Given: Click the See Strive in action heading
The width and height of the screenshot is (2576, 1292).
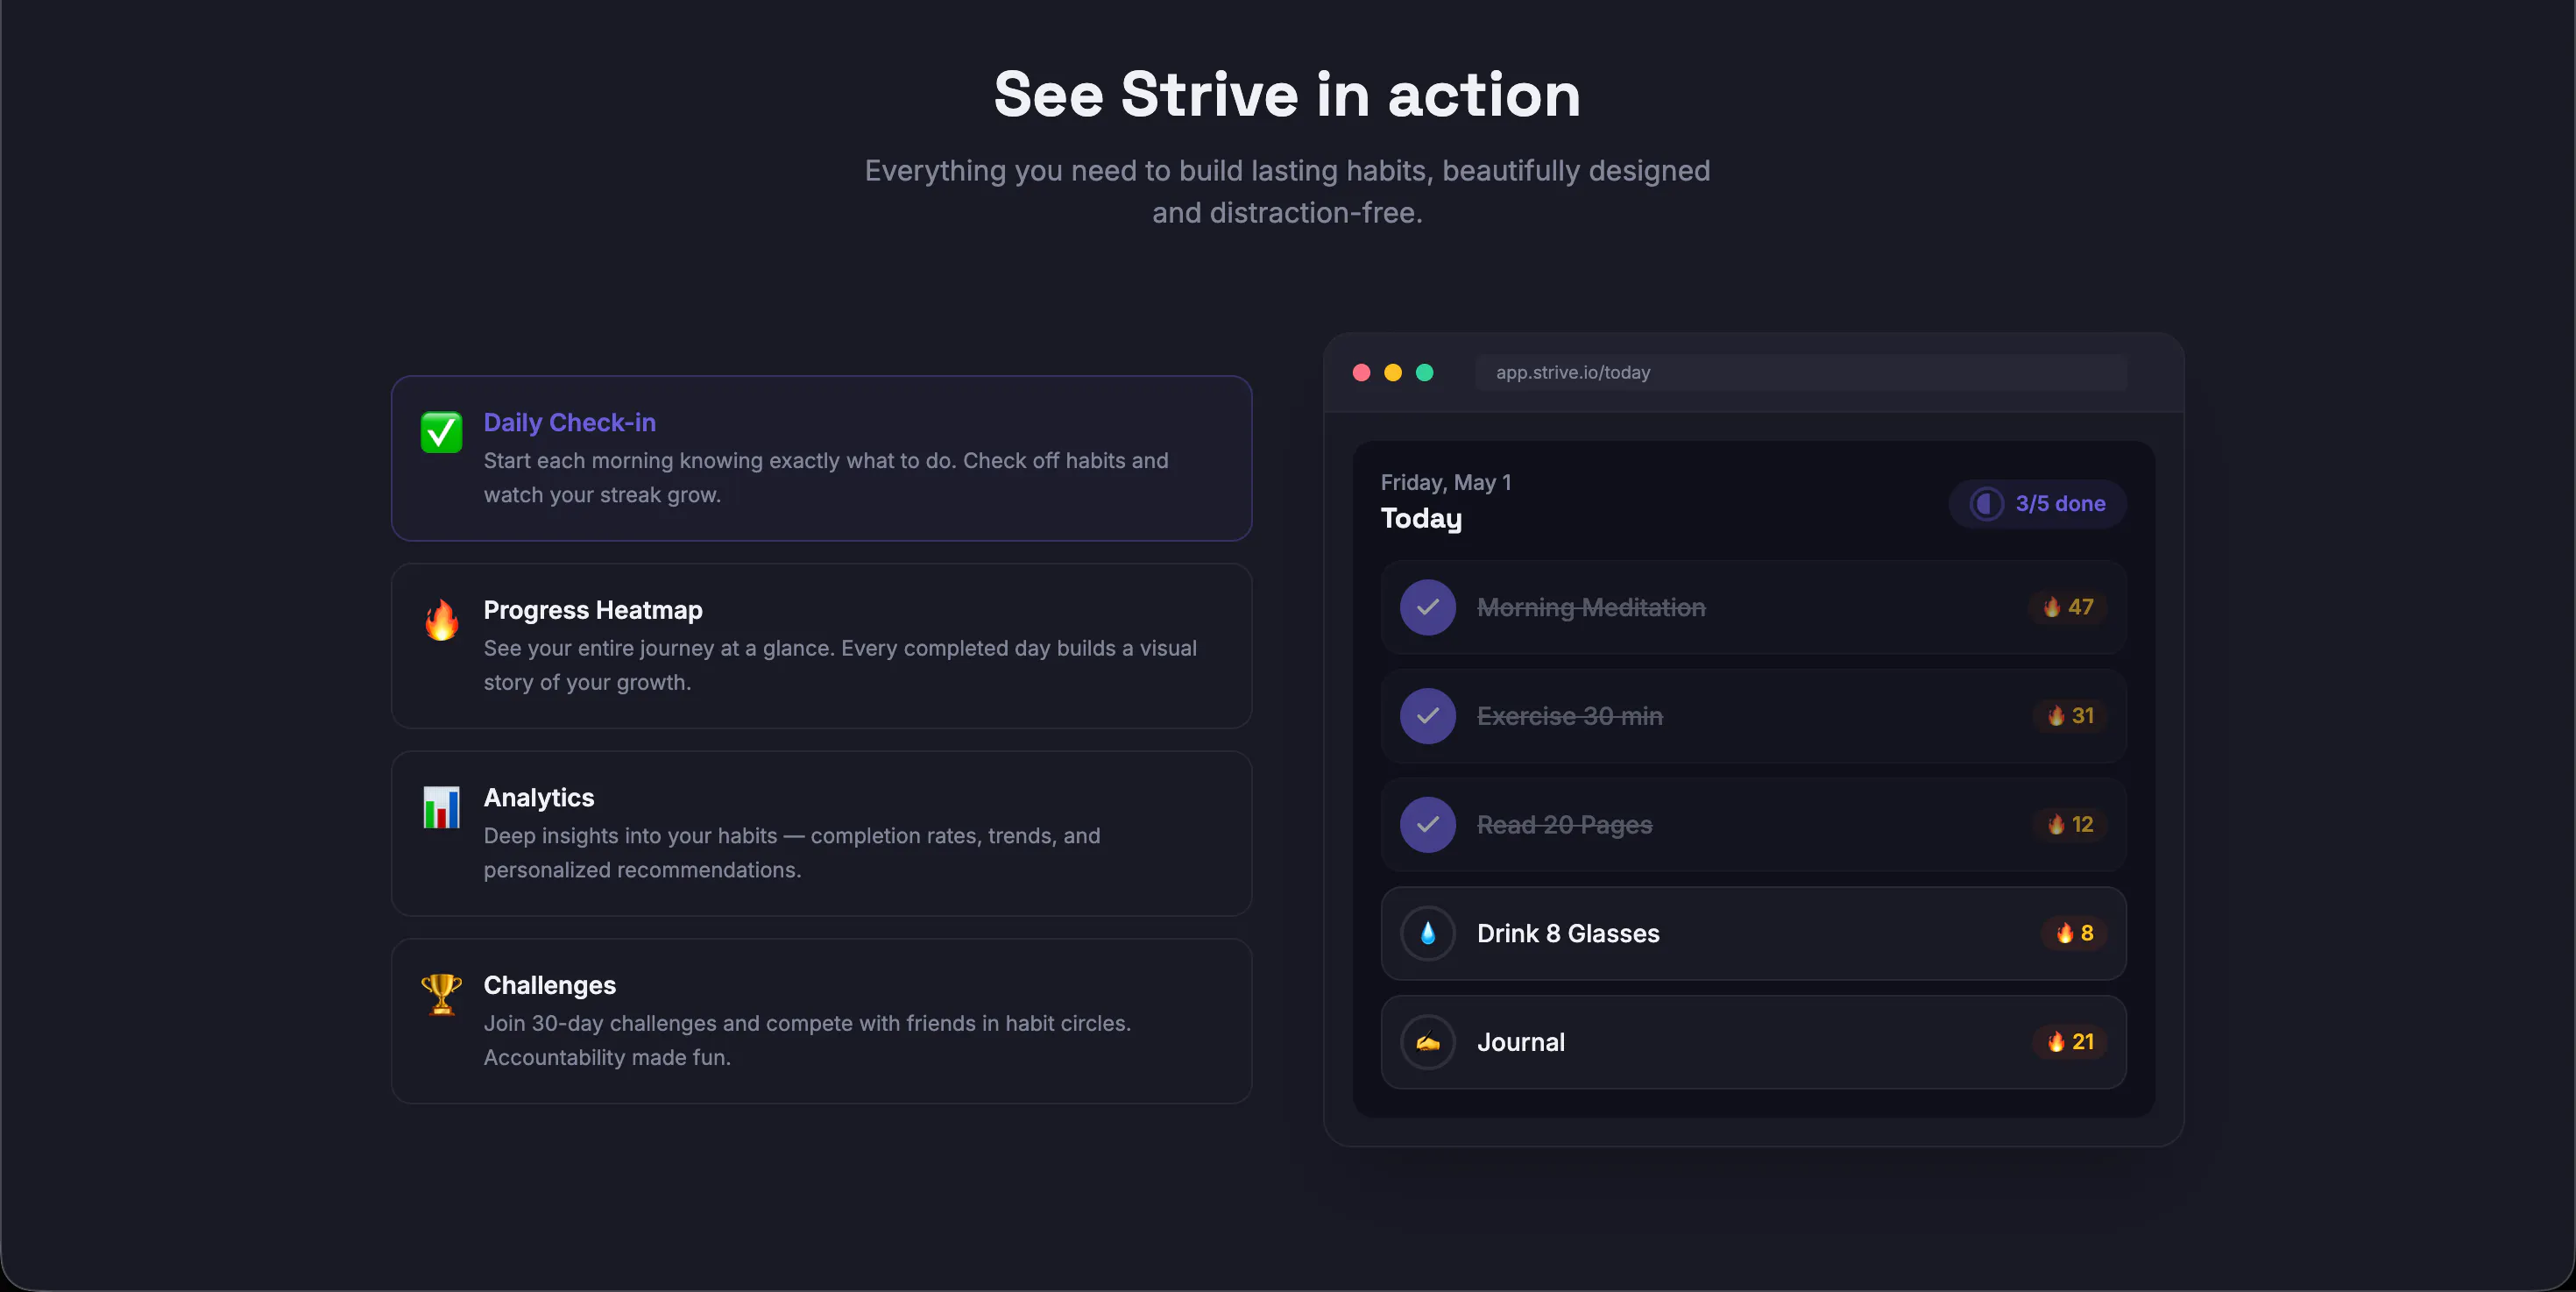Looking at the screenshot, I should 1288,95.
